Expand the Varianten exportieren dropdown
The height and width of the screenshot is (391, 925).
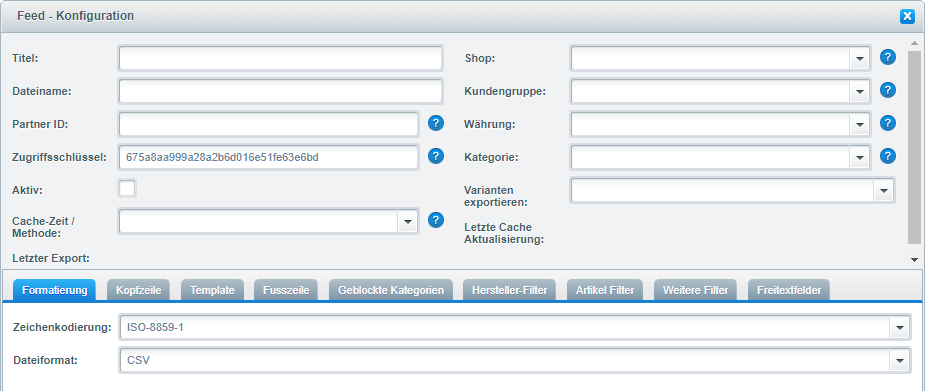click(883, 190)
